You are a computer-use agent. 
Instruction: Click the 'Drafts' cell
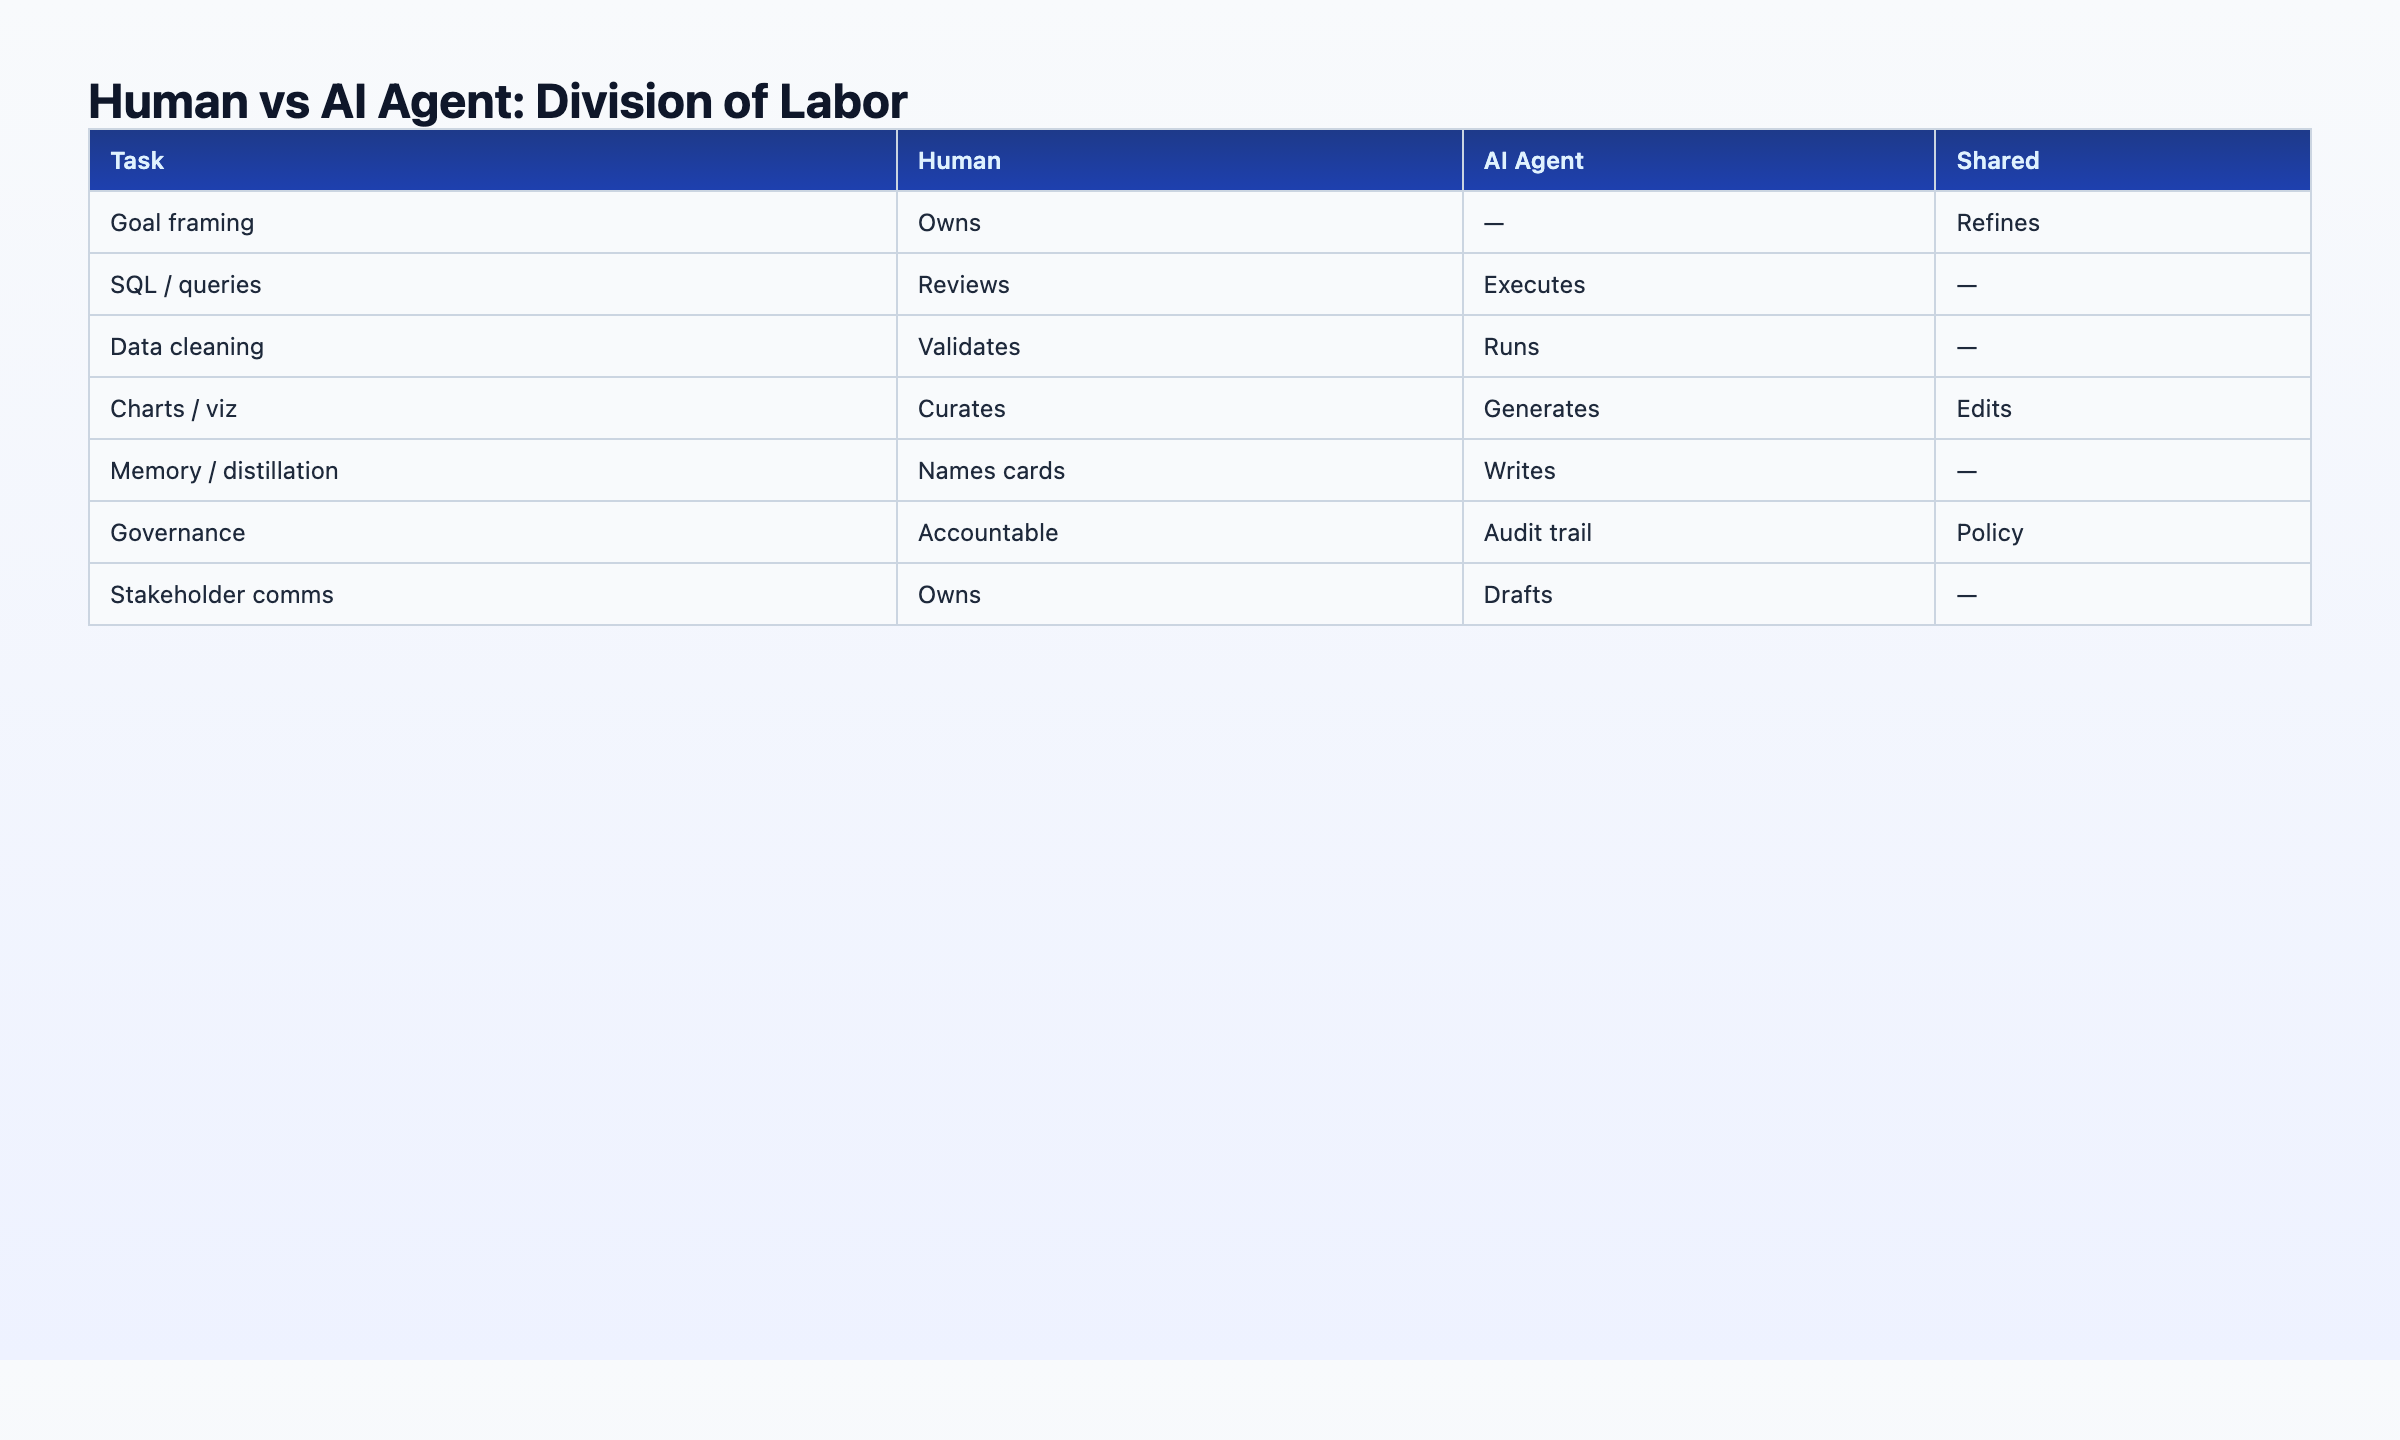1699,594
